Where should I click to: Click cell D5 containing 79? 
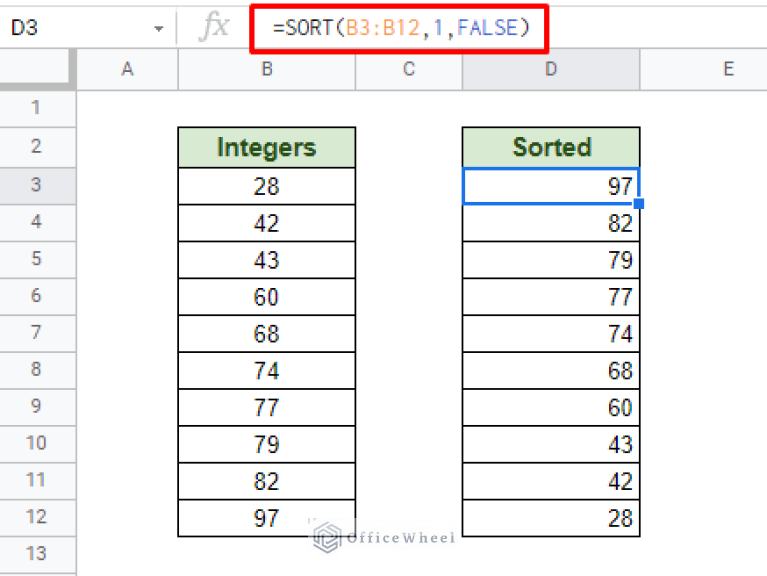(551, 260)
